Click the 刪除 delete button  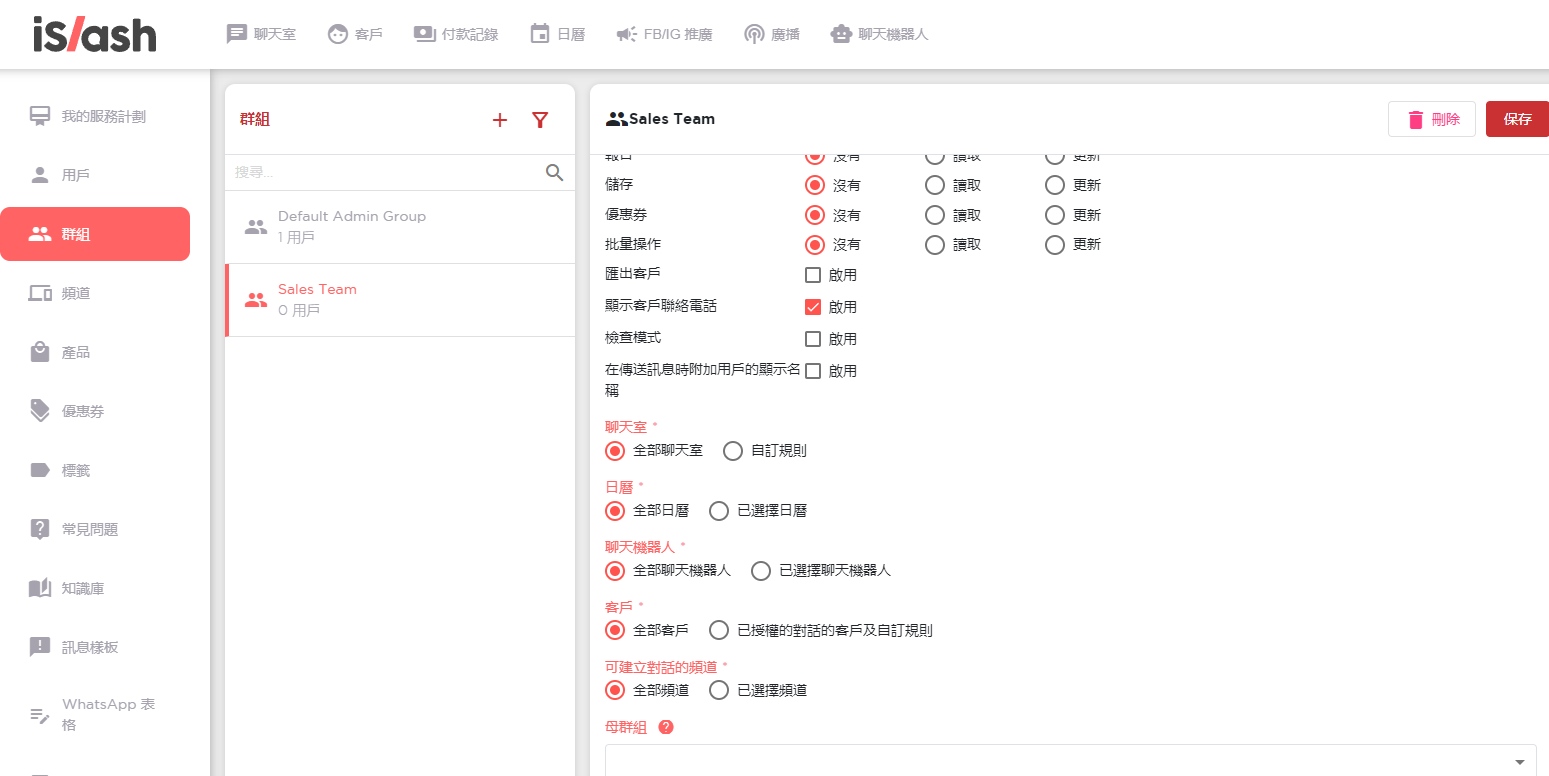pyautogui.click(x=1432, y=119)
